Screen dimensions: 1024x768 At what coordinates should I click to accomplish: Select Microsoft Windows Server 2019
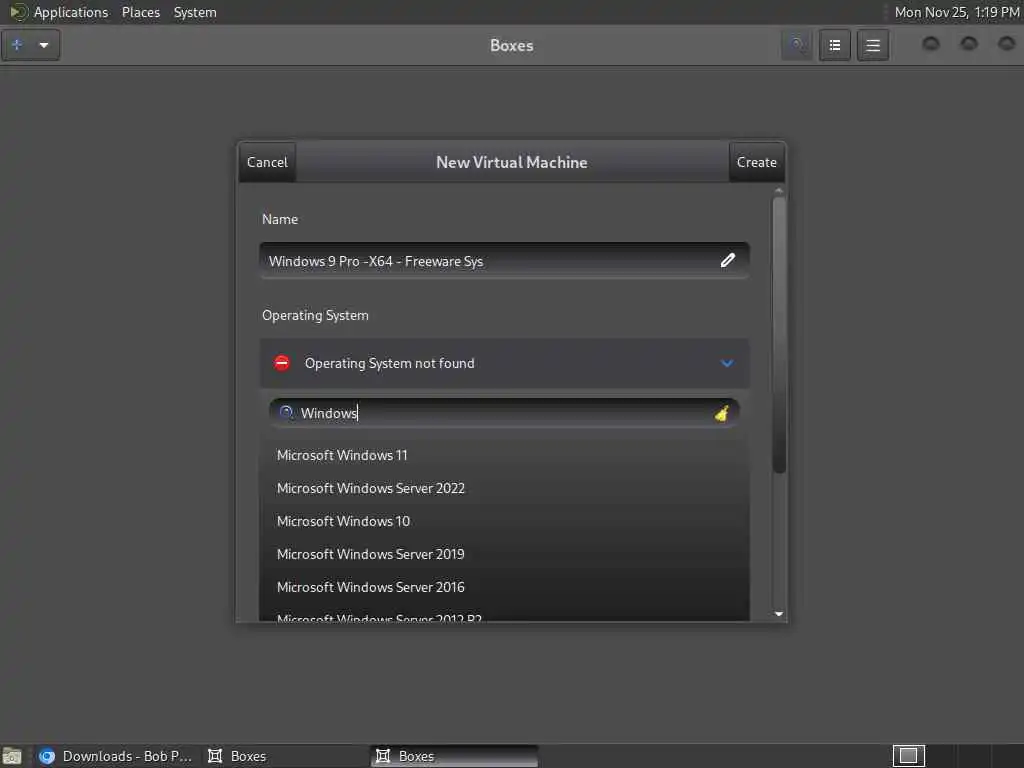pyautogui.click(x=504, y=554)
